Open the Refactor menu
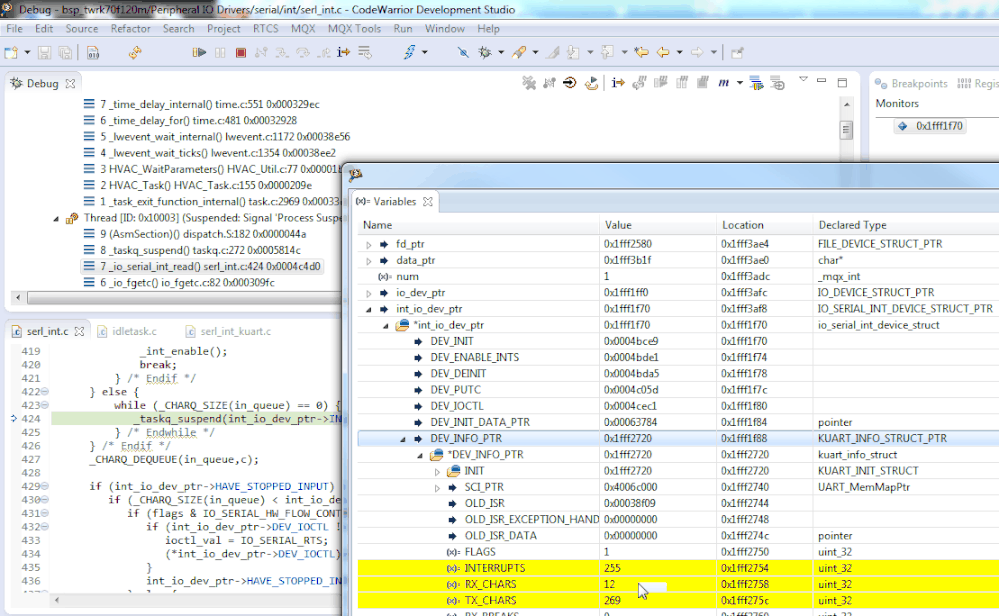 pos(130,28)
